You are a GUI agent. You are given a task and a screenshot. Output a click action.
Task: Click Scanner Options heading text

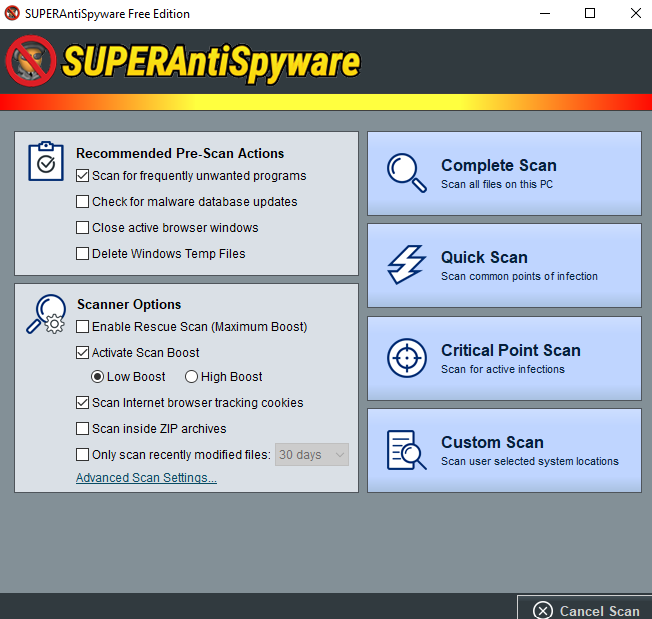point(129,304)
